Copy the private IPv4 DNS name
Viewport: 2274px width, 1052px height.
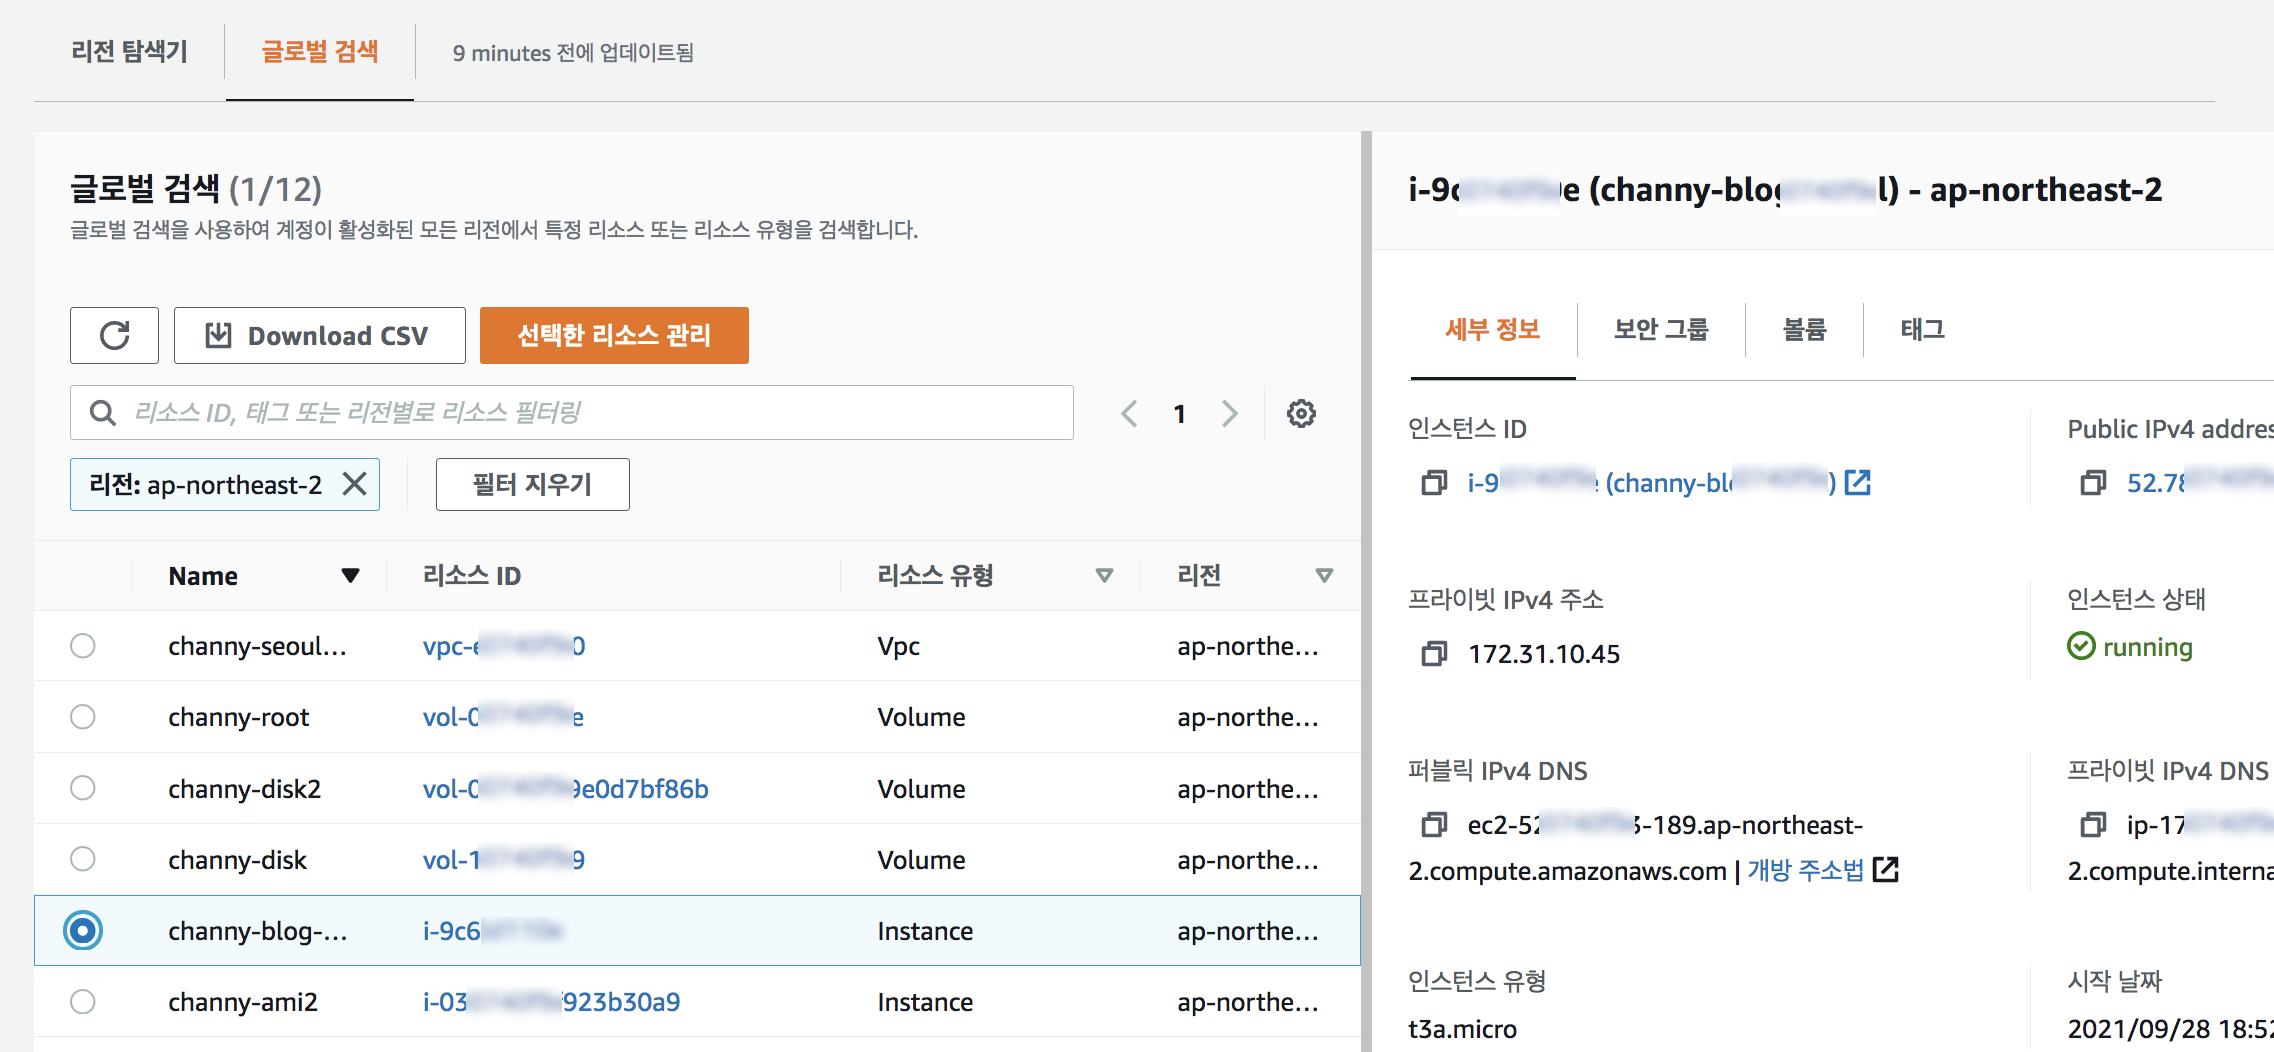pyautogui.click(x=2093, y=825)
